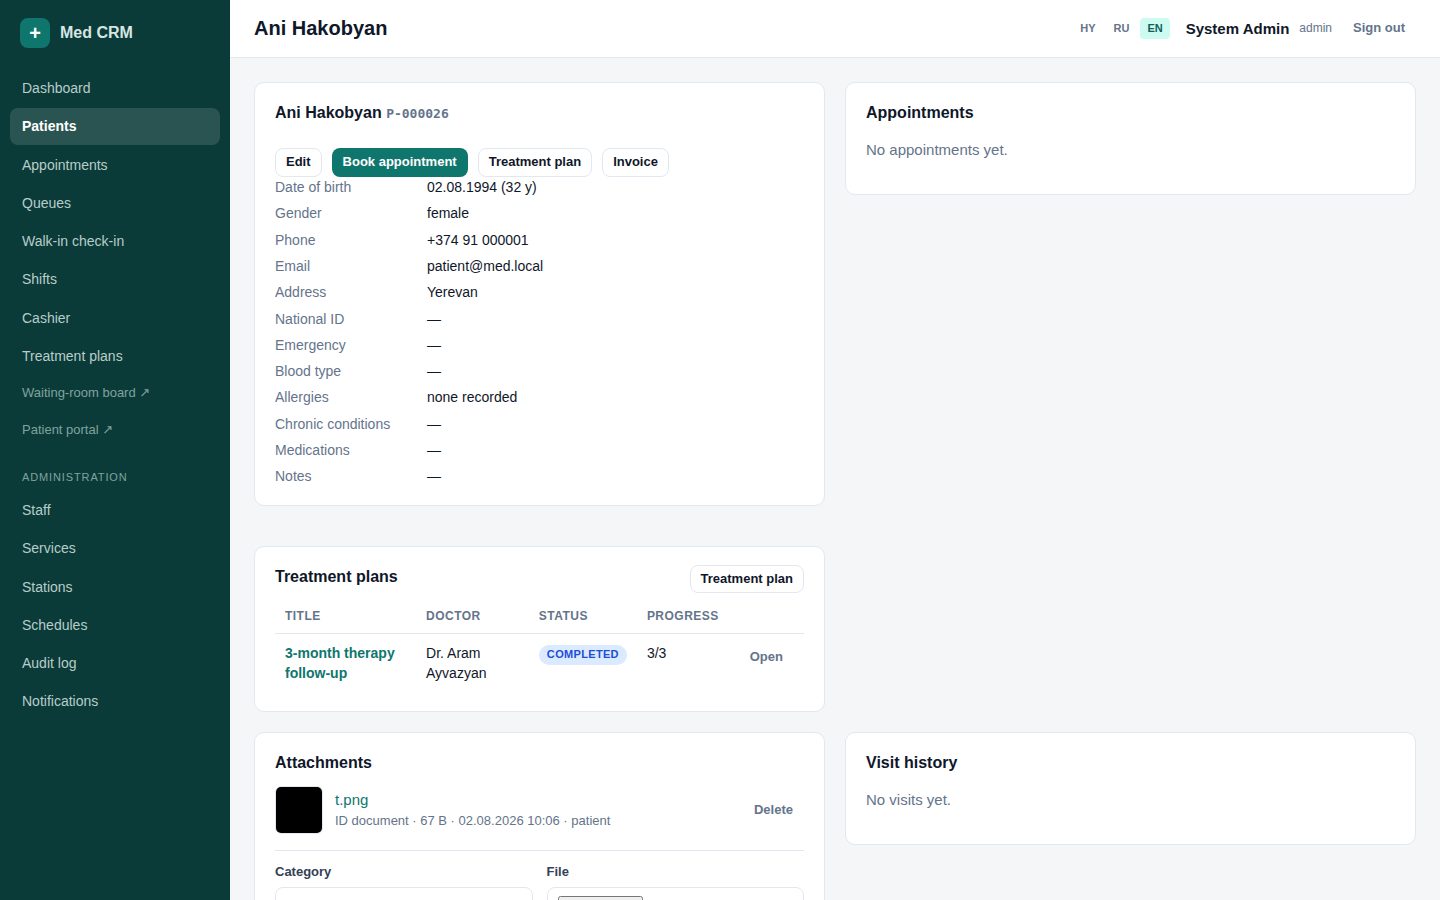
Task: Open the t.png attachment thumbnail
Action: [299, 810]
